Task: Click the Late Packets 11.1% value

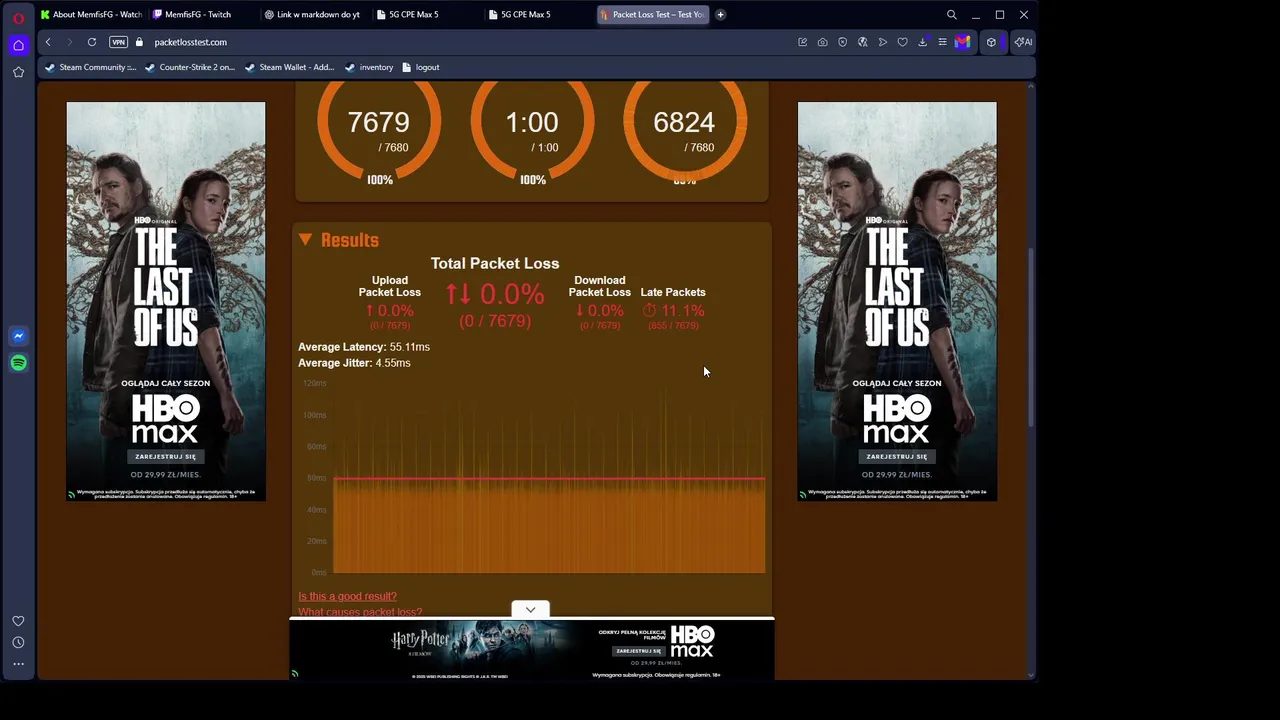Action: (673, 311)
